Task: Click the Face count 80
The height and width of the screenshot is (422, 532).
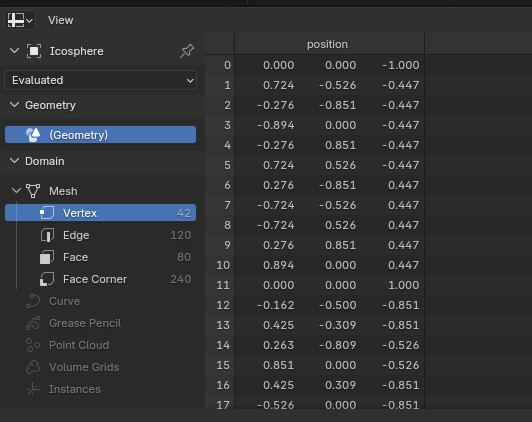Action: (184, 257)
